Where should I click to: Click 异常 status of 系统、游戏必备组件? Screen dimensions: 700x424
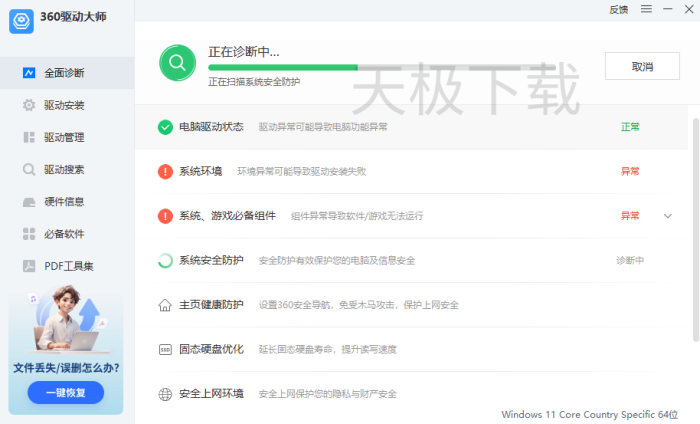pos(630,216)
